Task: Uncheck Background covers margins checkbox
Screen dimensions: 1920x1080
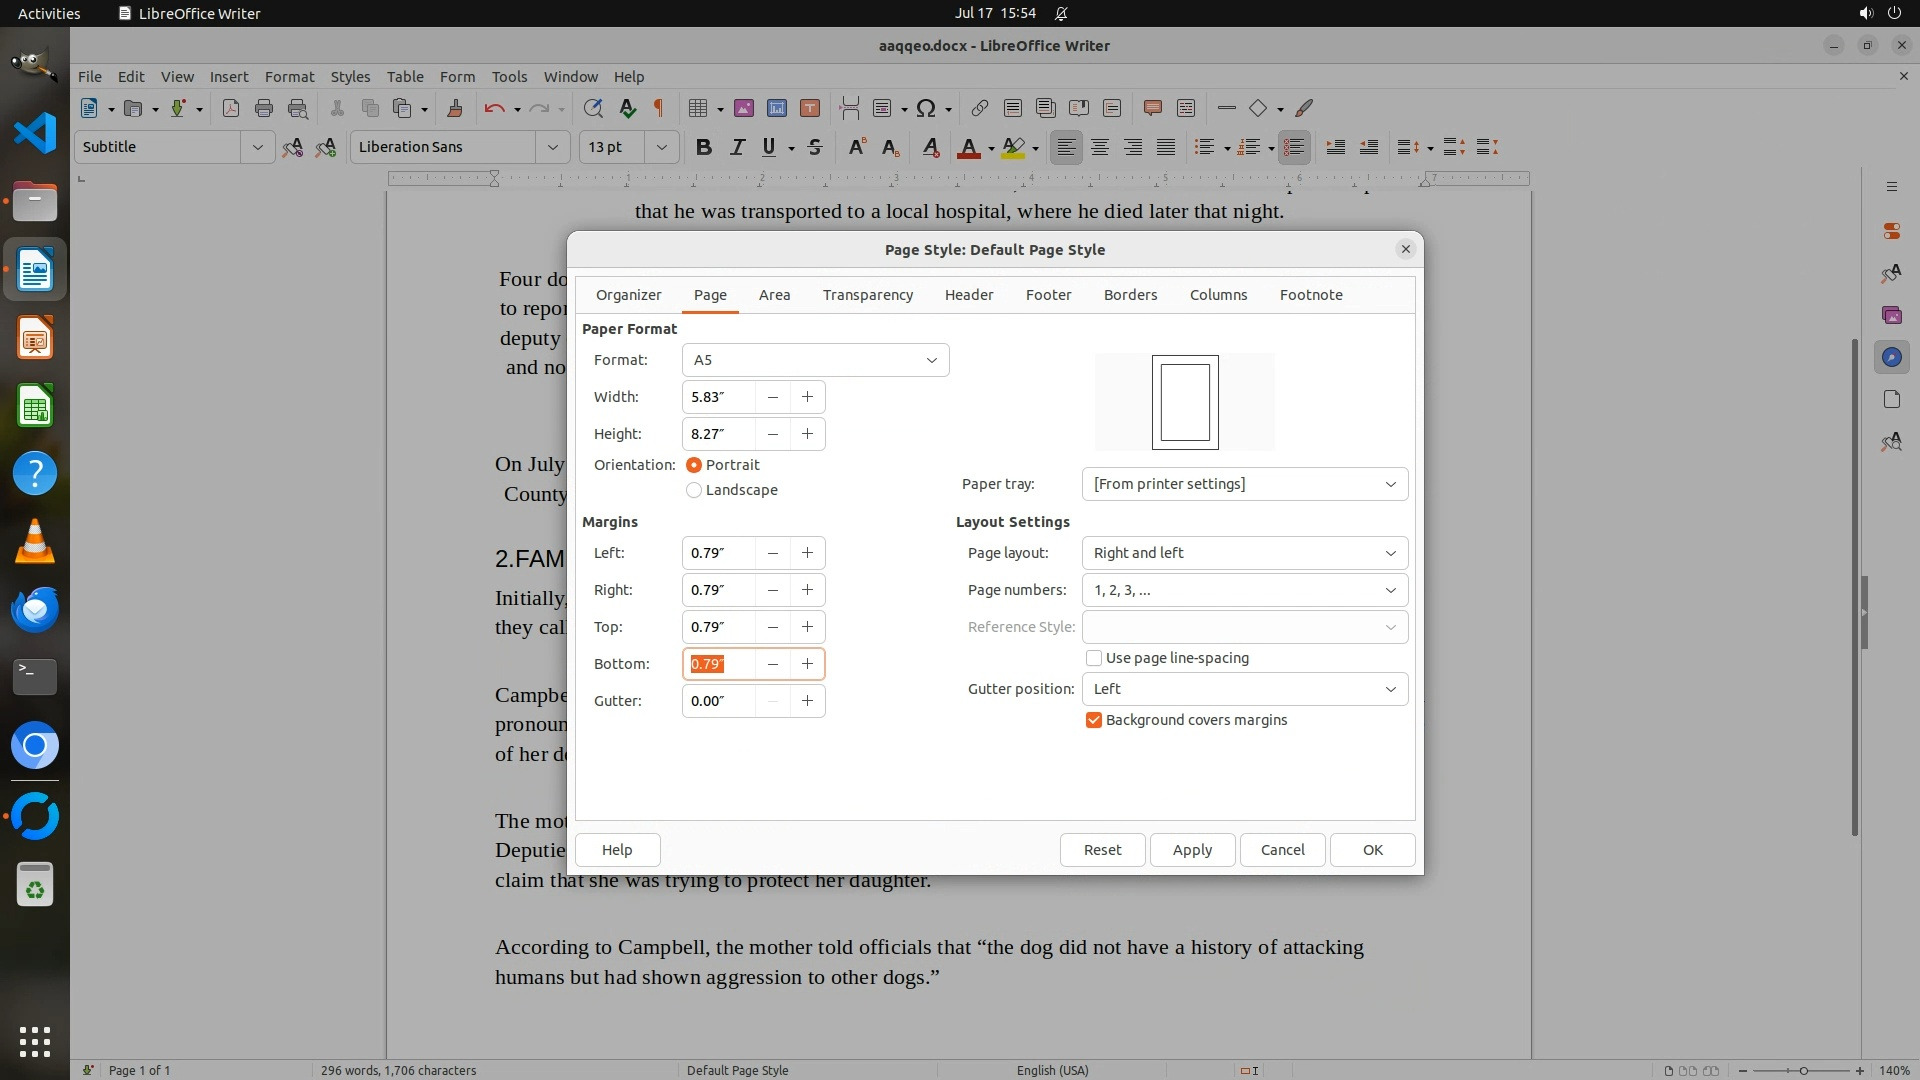Action: point(1094,720)
